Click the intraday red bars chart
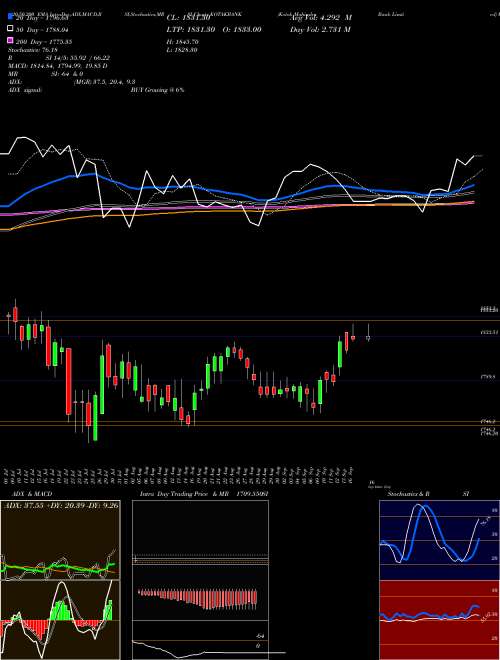Image resolution: width=500 pixels, height=660 pixels. pos(197,598)
